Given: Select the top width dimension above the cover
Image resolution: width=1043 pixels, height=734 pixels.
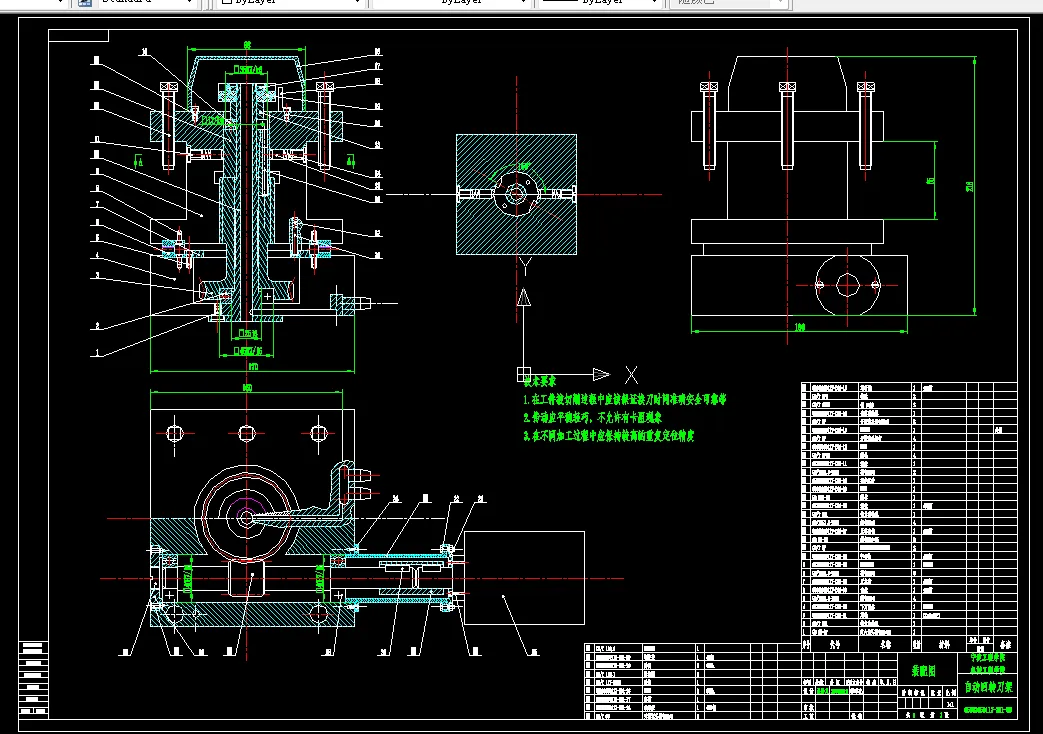Looking at the screenshot, I should (247, 45).
